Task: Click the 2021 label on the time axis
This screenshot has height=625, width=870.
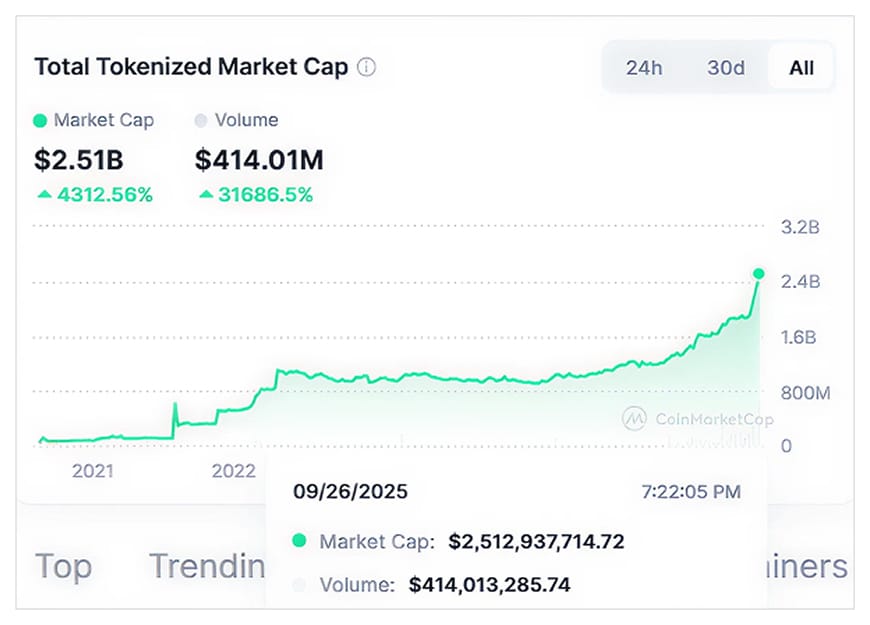Action: (93, 471)
